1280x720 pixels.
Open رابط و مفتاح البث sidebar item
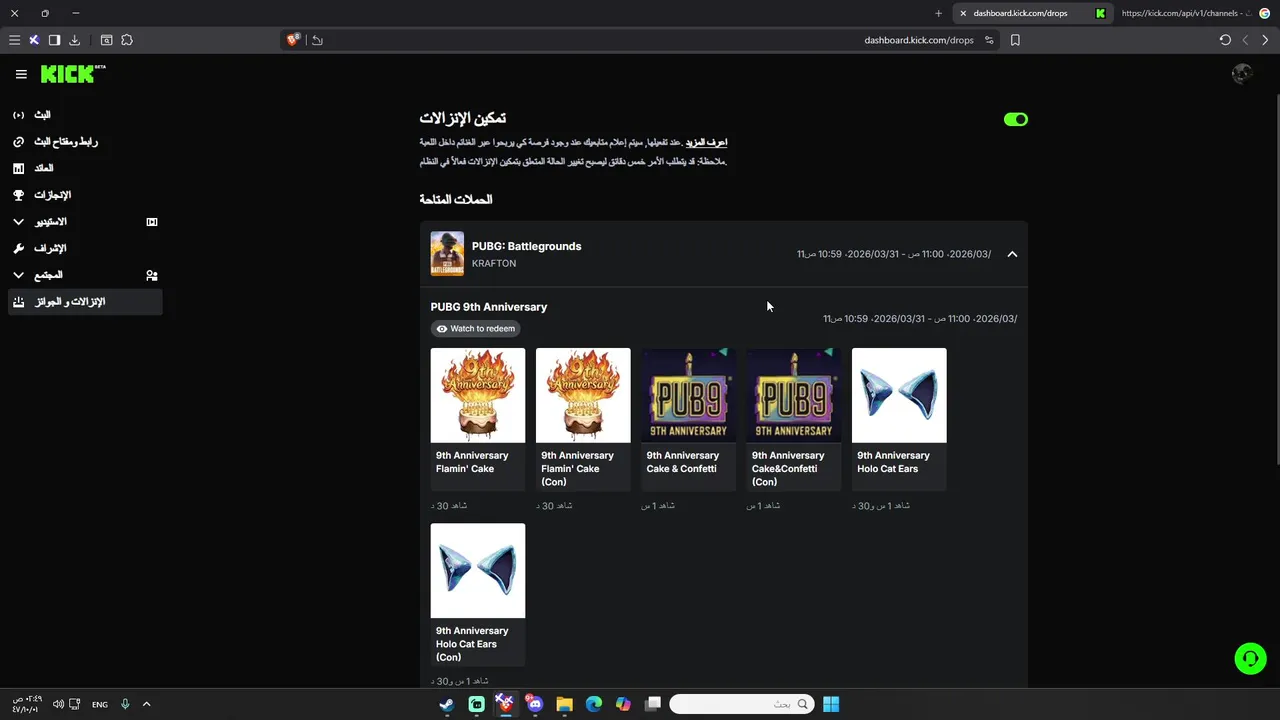[x=85, y=141]
